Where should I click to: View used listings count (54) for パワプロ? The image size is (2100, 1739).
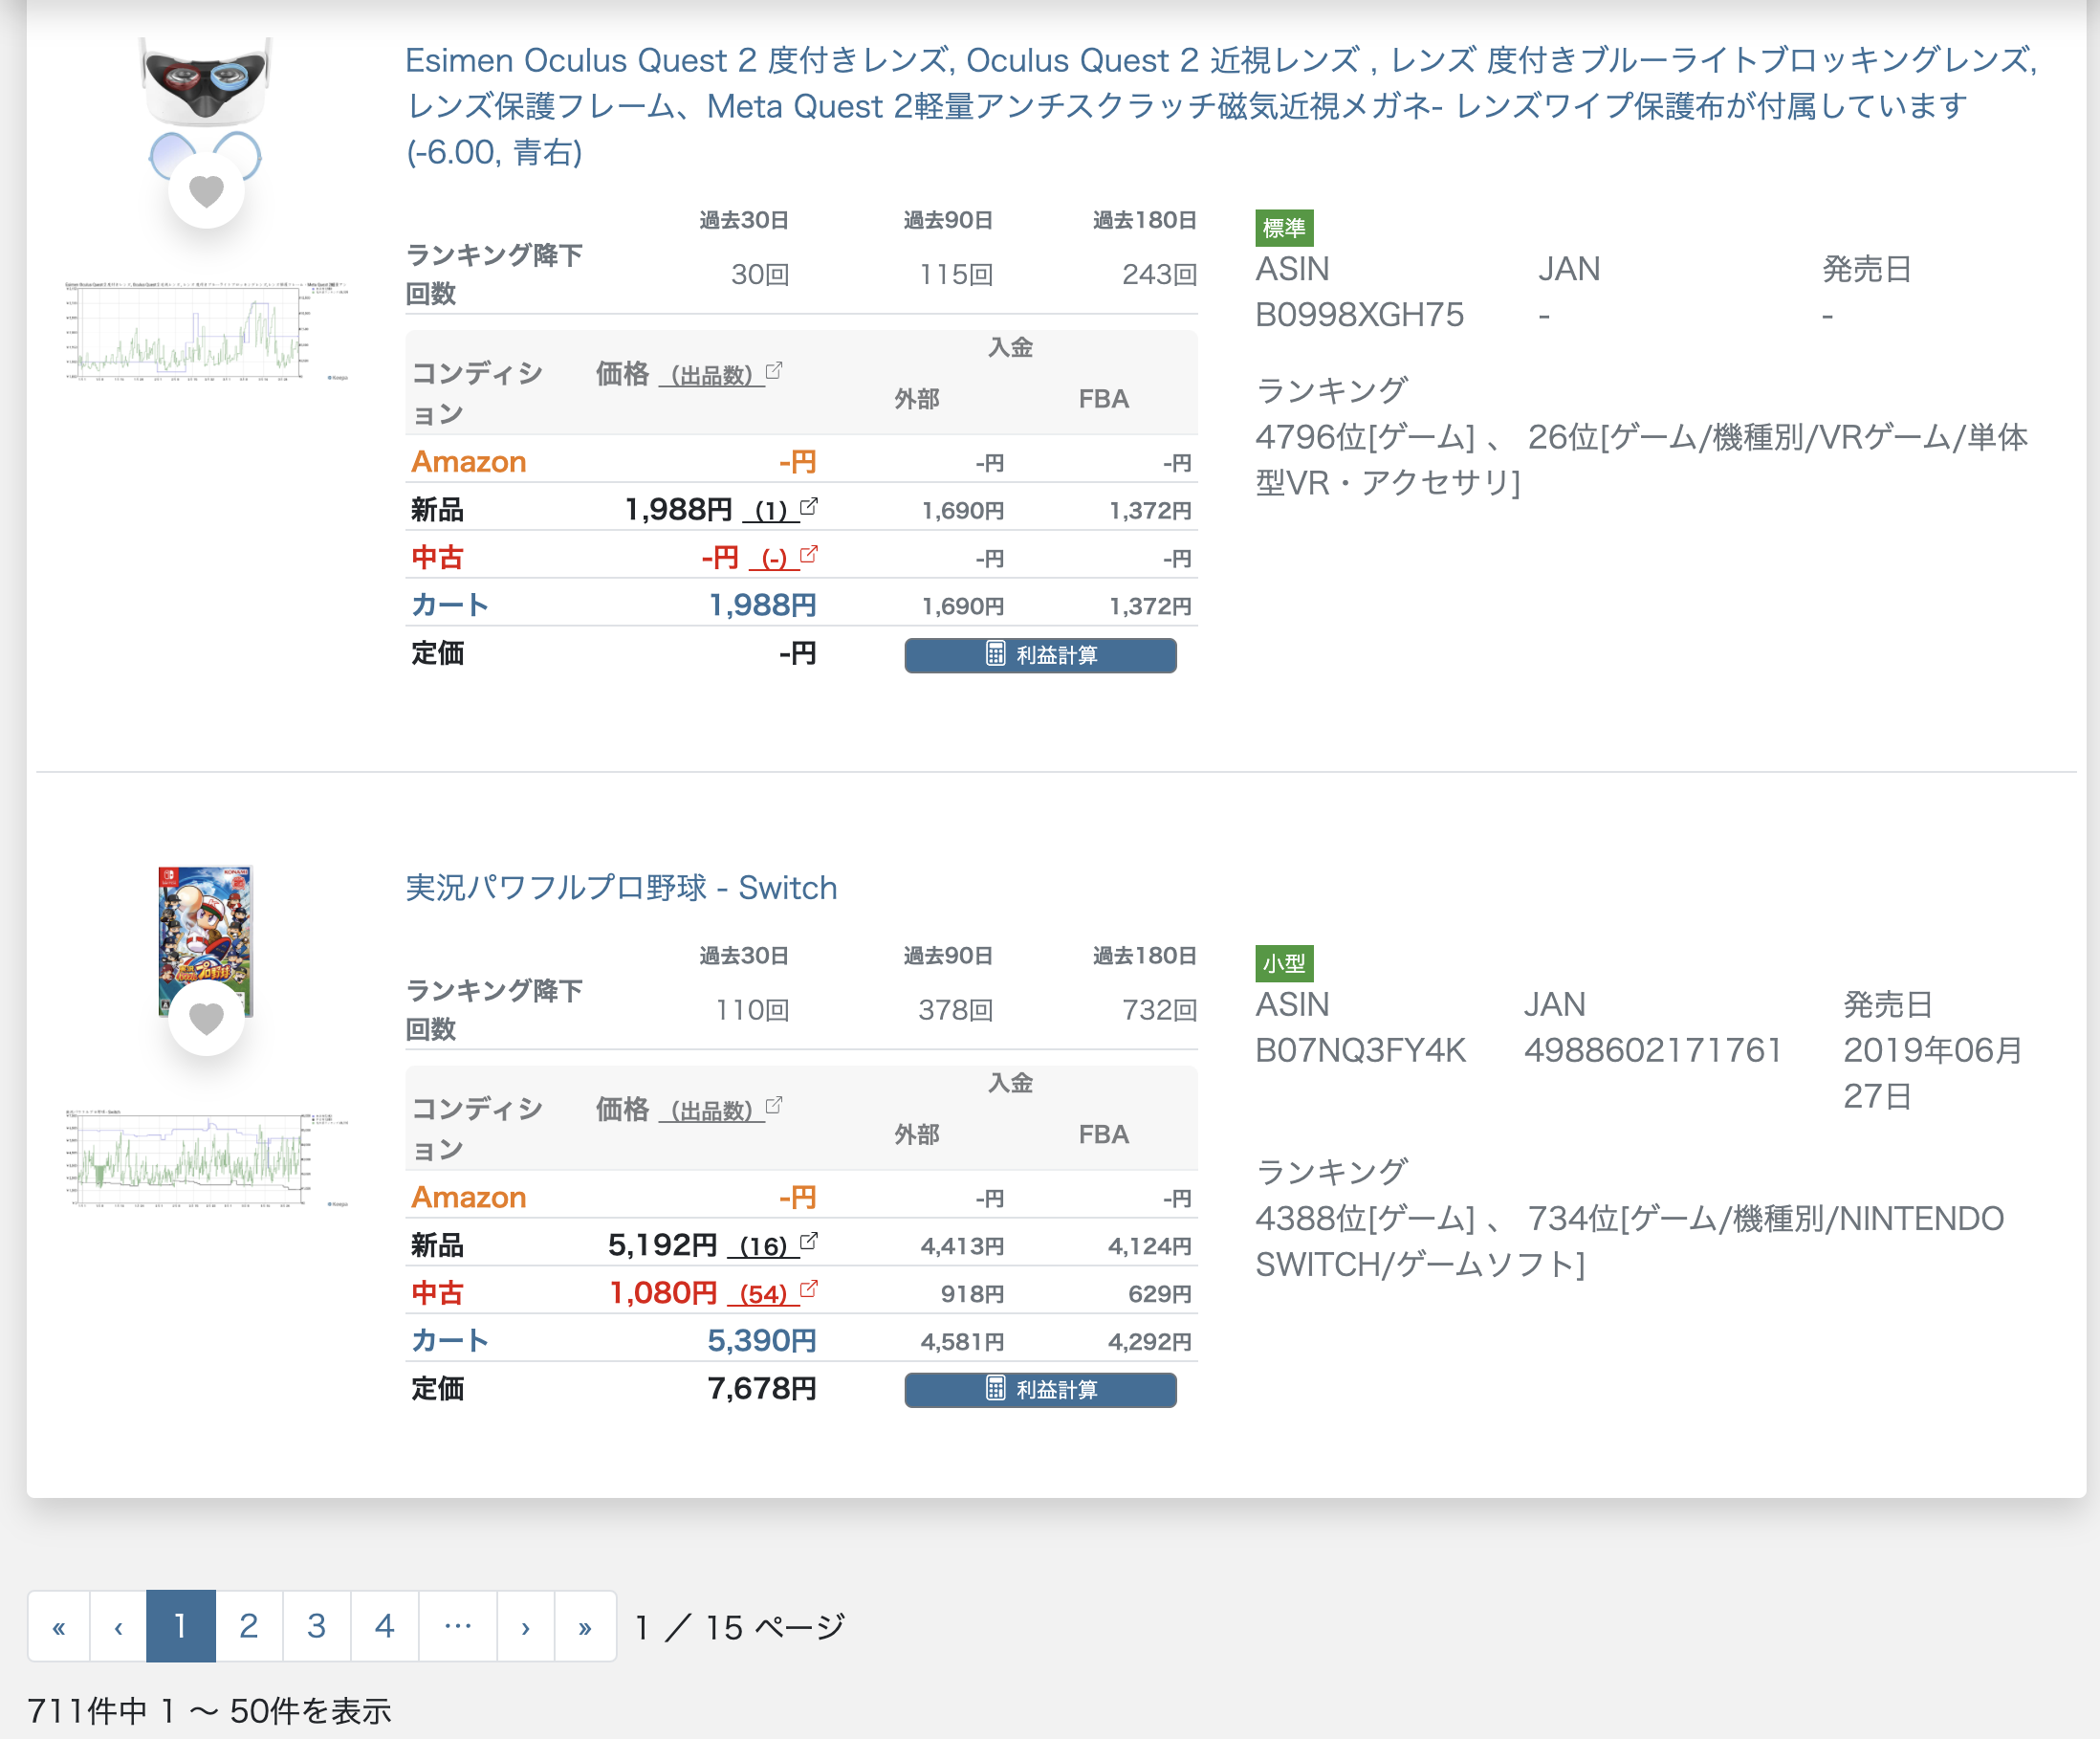[x=763, y=1294]
